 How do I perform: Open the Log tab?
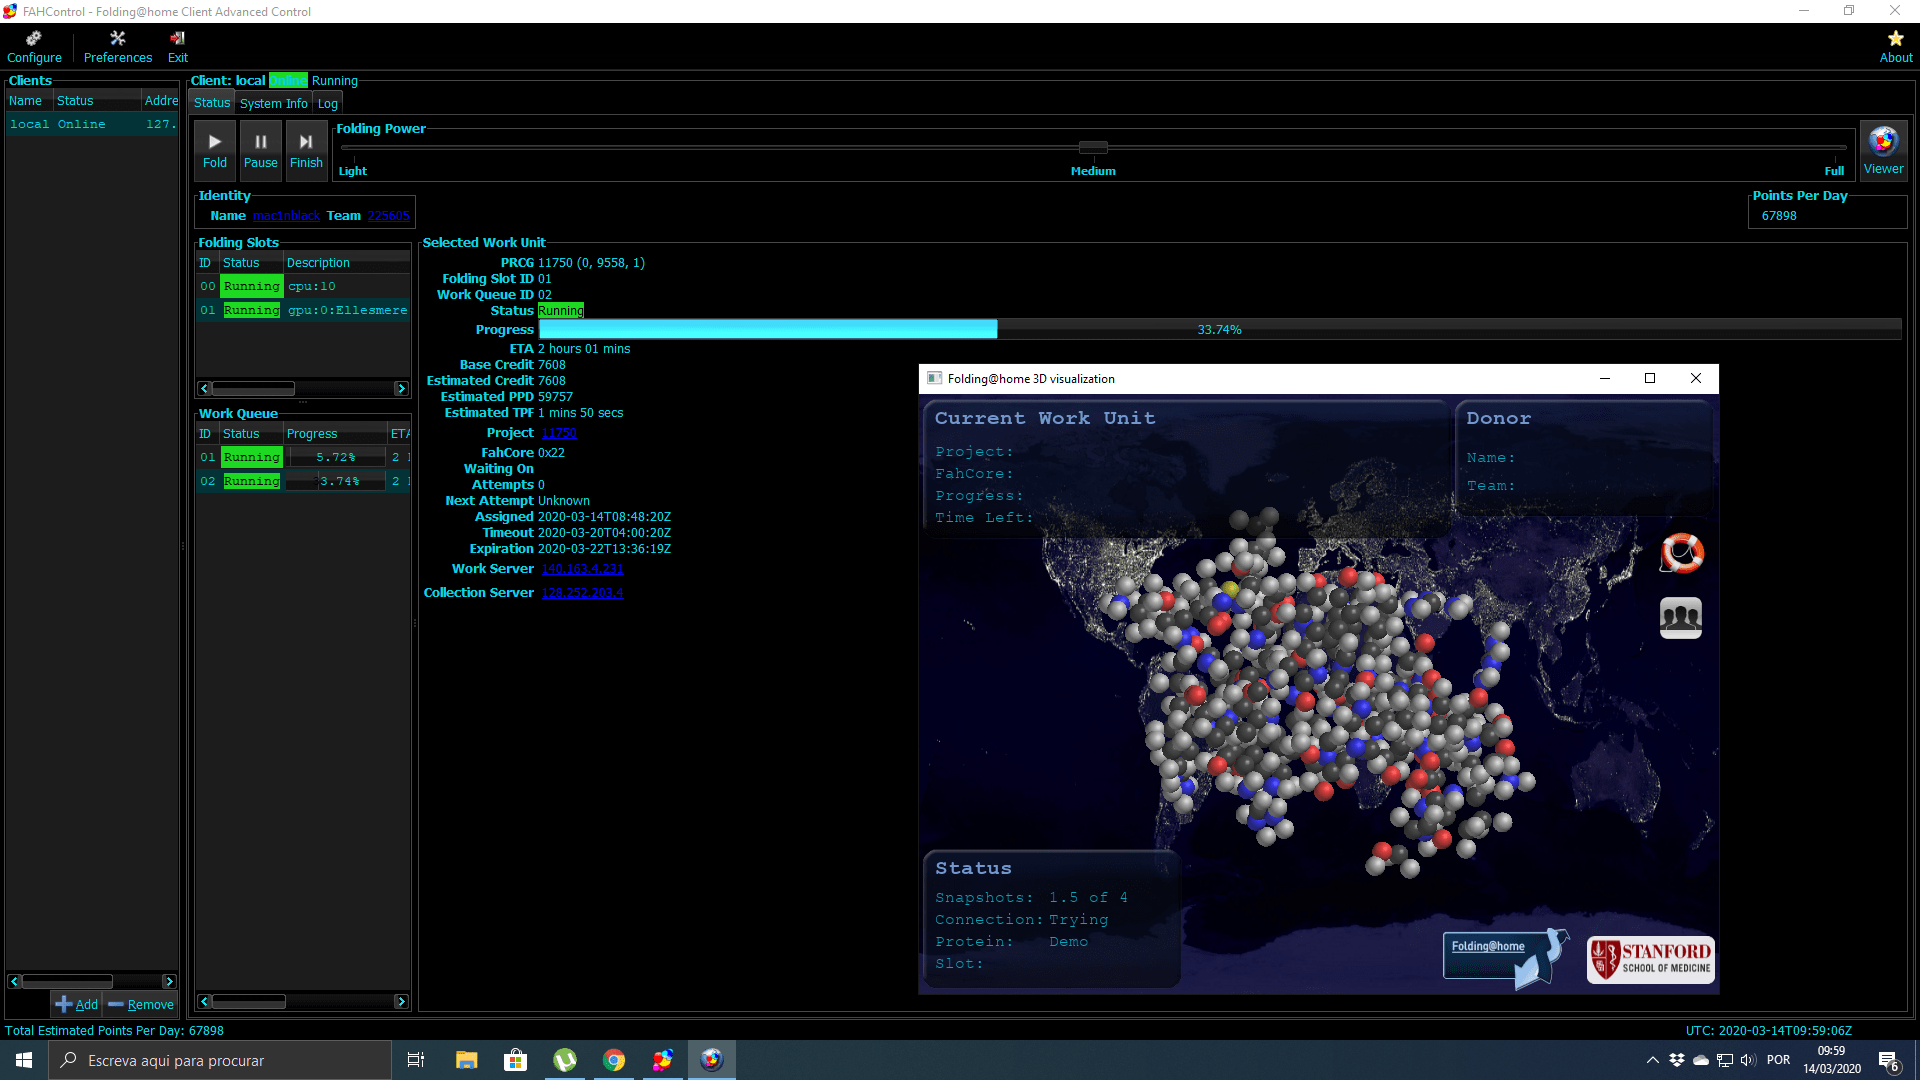coord(328,103)
